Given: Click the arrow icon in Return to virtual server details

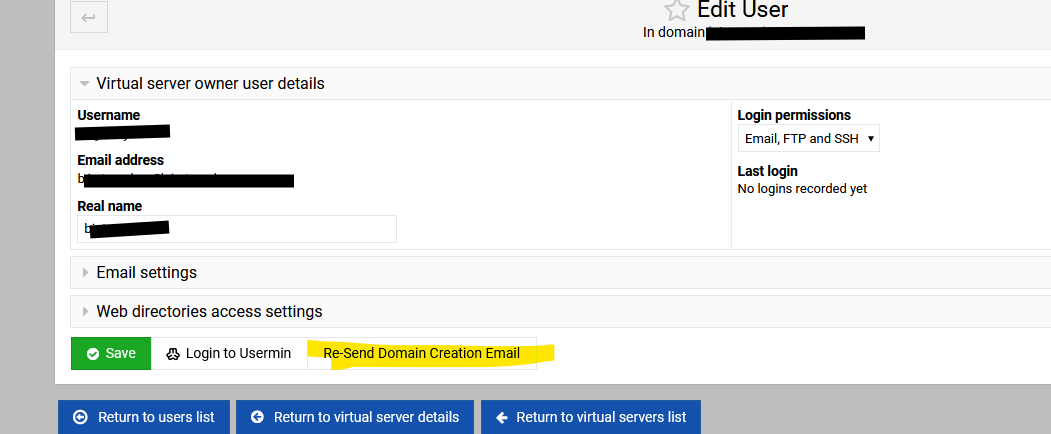Looking at the screenshot, I should [257, 417].
